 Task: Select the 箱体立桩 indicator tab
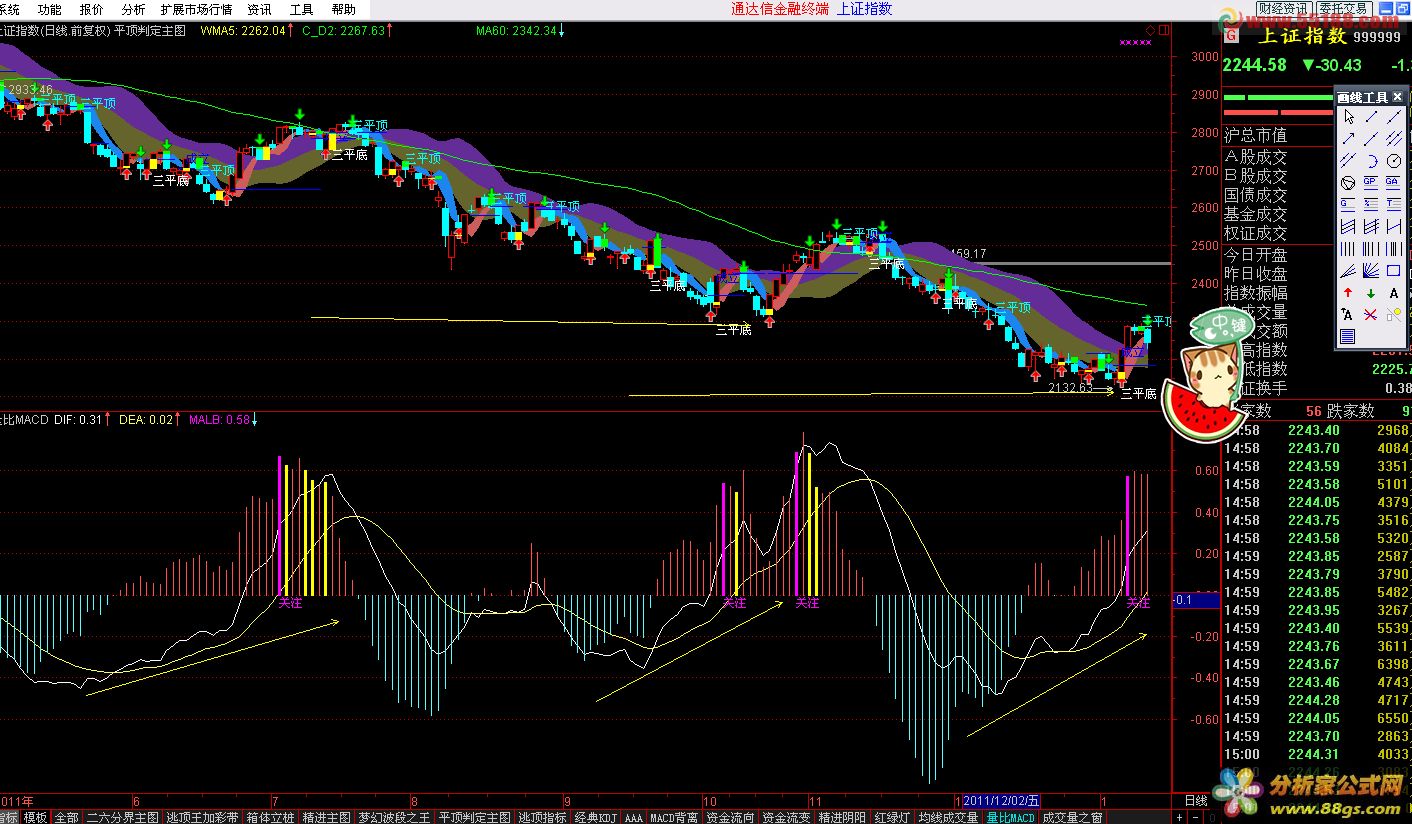(270, 817)
